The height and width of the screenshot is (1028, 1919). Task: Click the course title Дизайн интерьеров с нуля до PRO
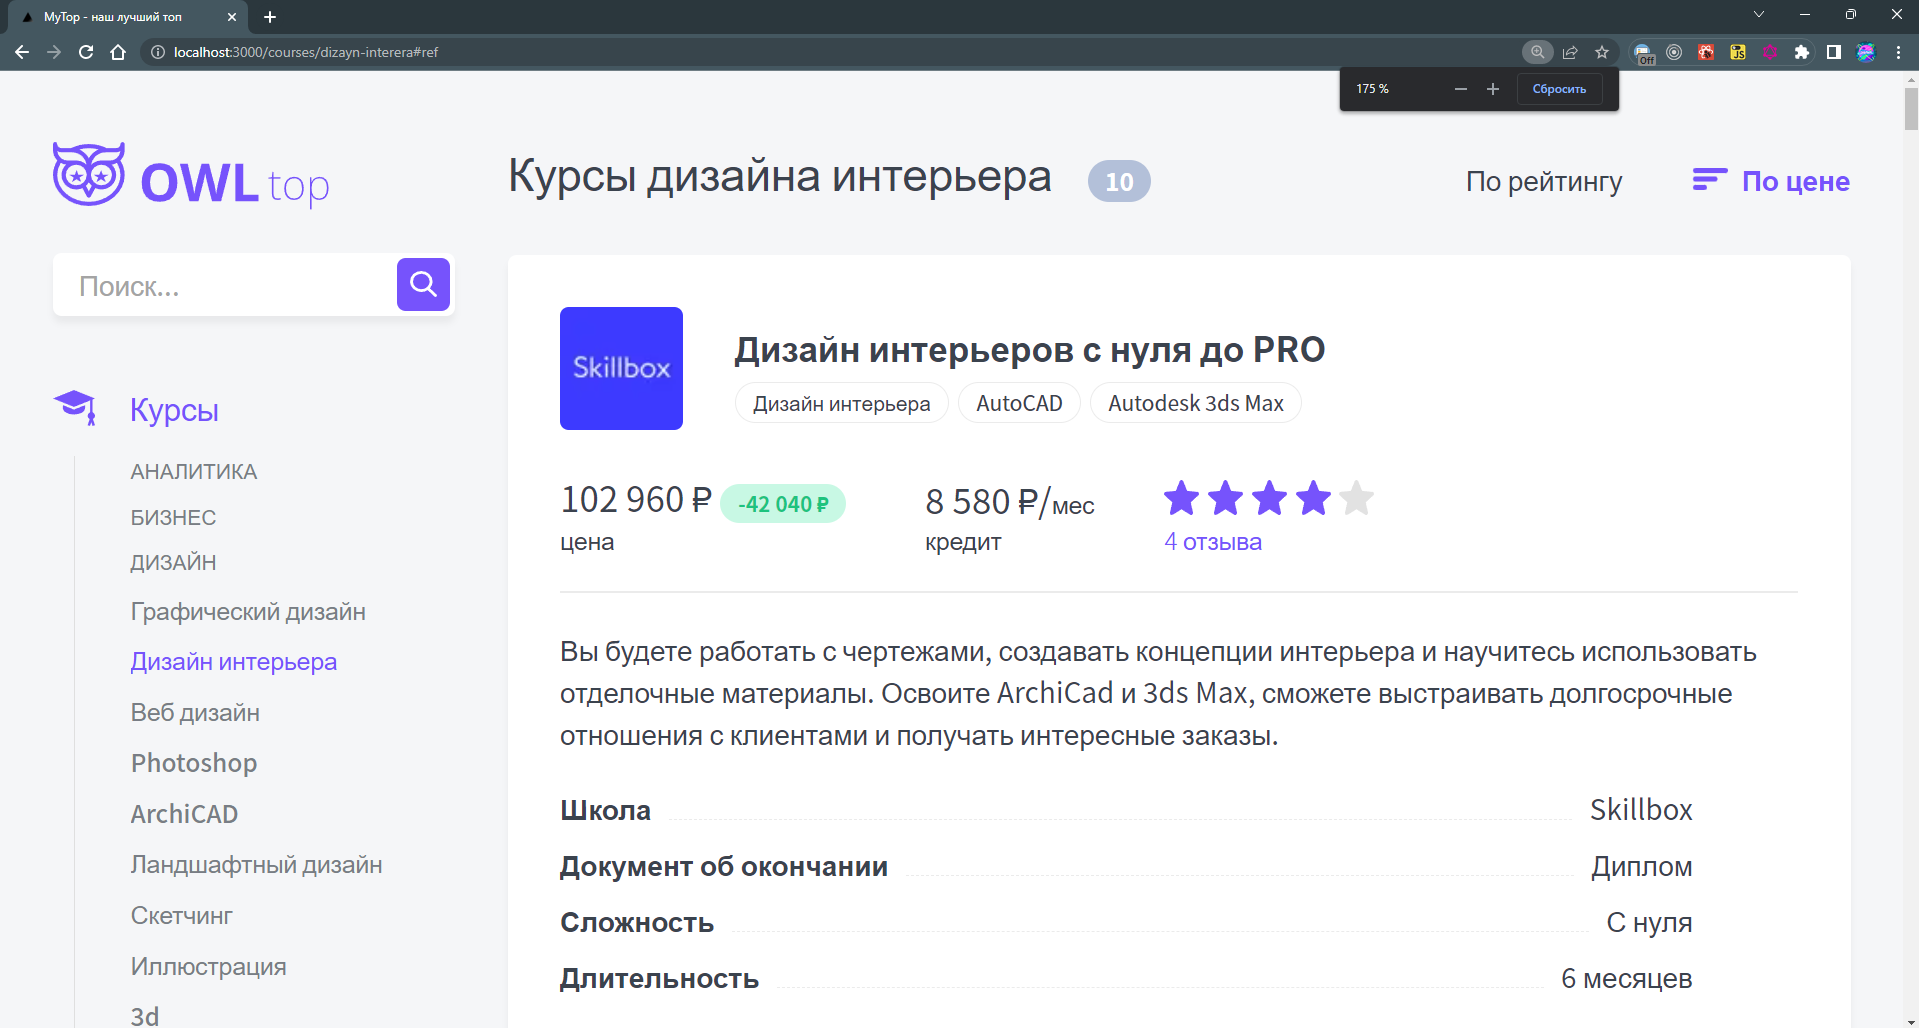[x=1029, y=350]
